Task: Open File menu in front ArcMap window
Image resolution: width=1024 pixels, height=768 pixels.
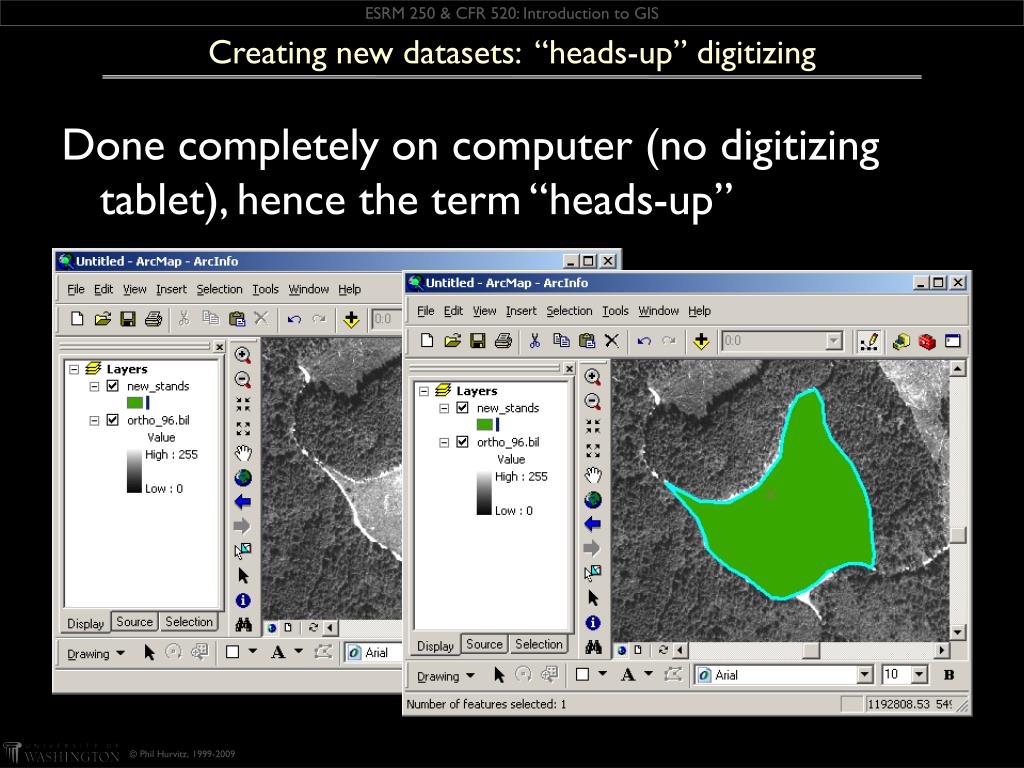Action: coord(426,311)
